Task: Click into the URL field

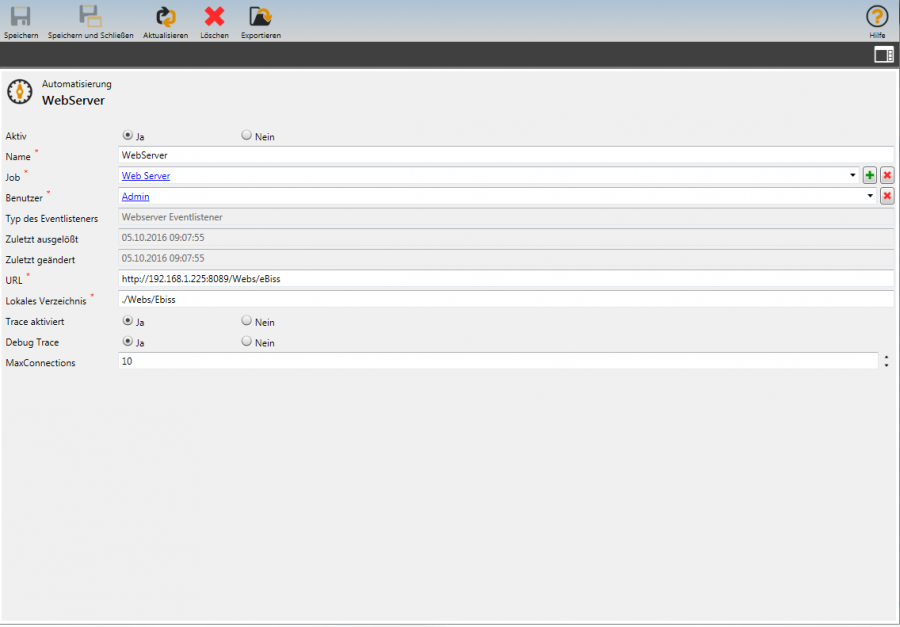Action: pyautogui.click(x=506, y=278)
